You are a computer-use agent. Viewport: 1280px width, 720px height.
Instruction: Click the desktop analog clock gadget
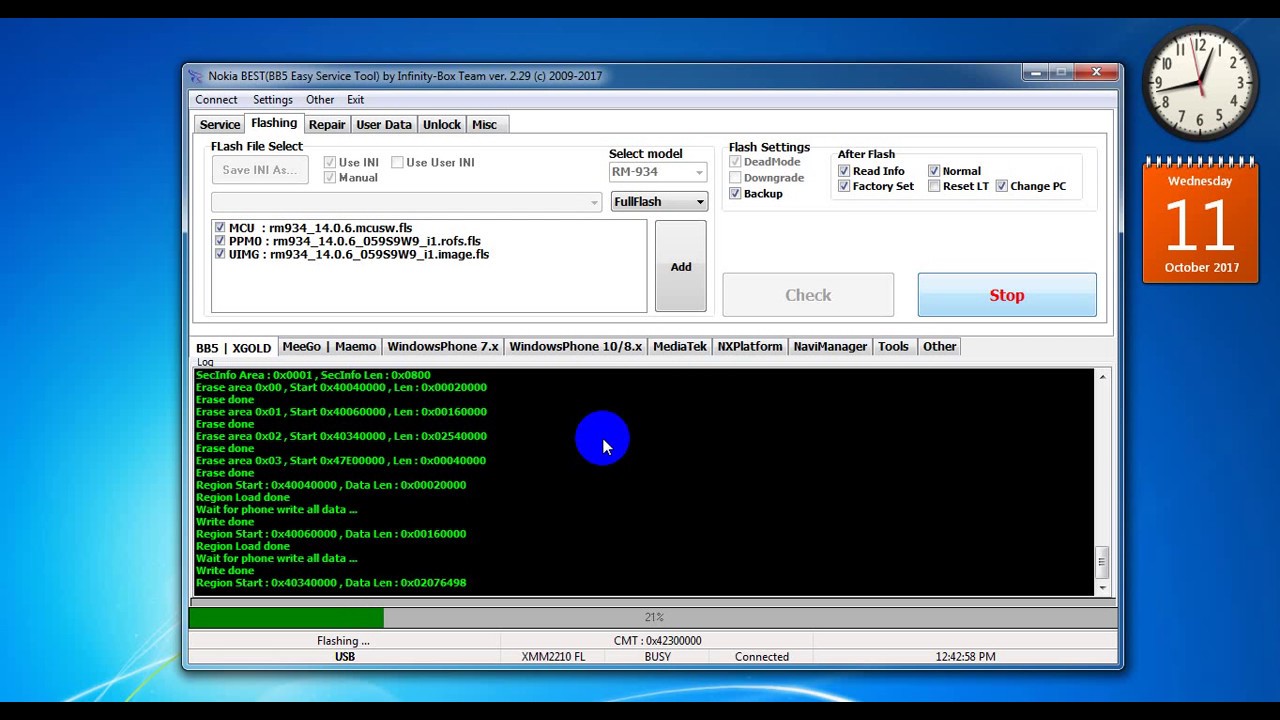[x=1200, y=83]
